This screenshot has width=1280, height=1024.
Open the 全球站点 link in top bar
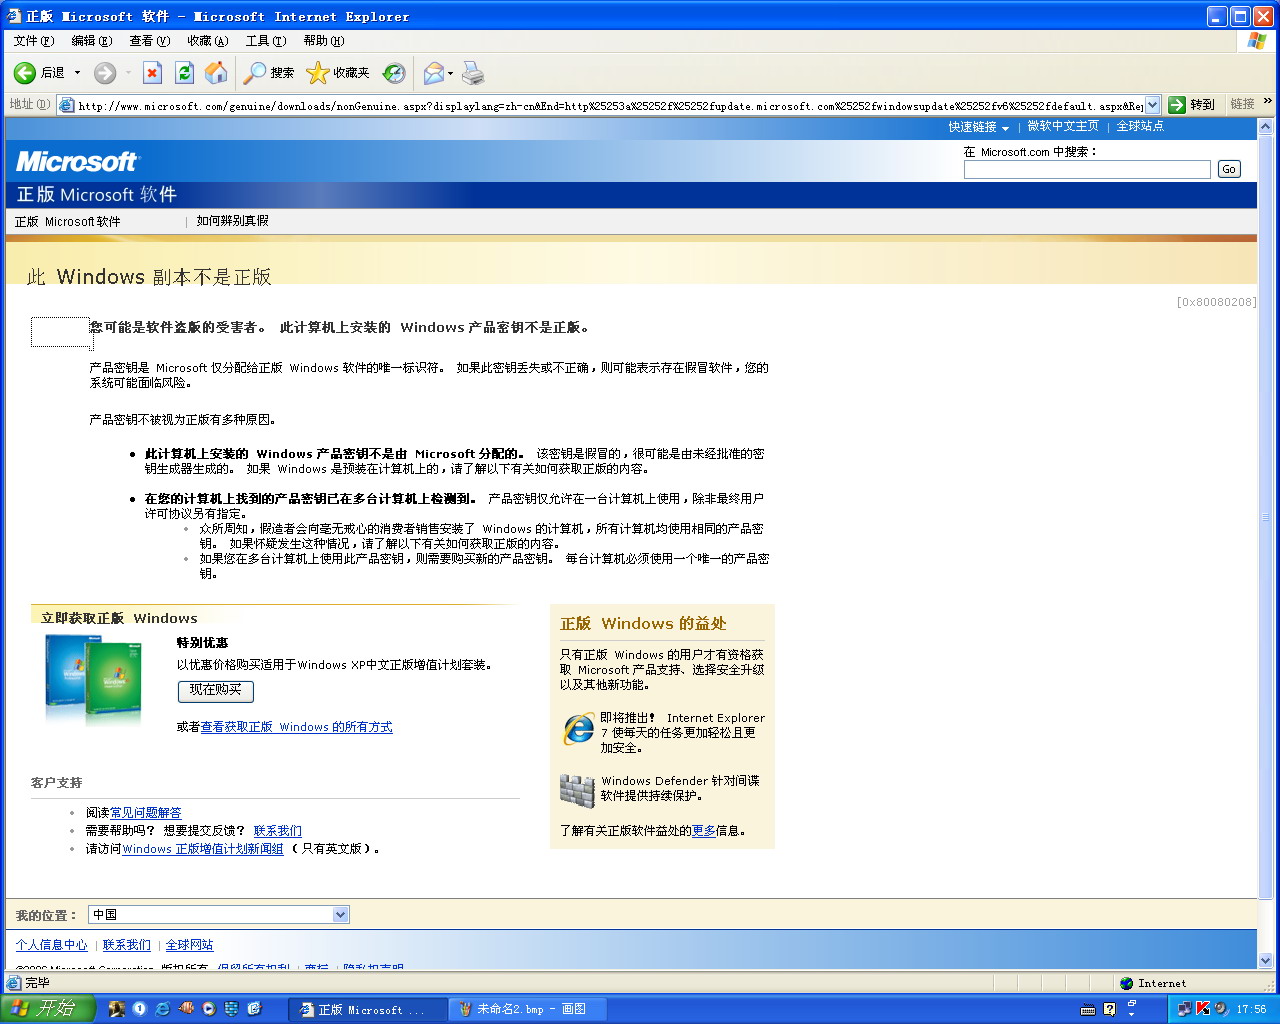(1140, 126)
